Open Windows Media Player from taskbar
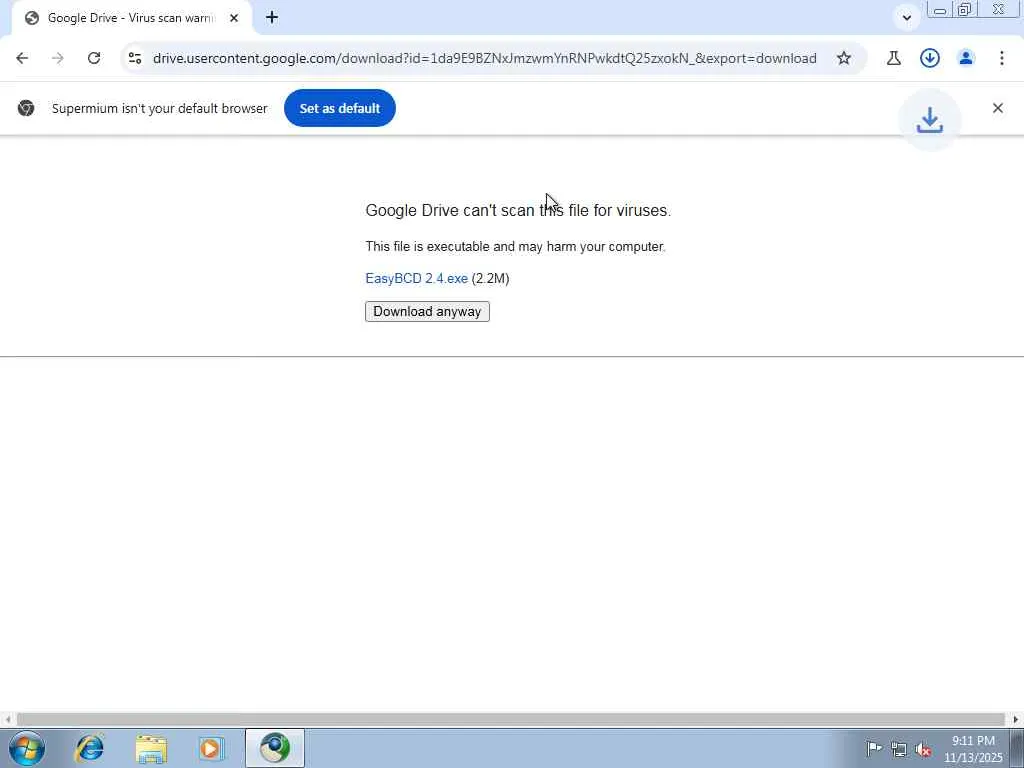This screenshot has height=768, width=1024. click(211, 748)
